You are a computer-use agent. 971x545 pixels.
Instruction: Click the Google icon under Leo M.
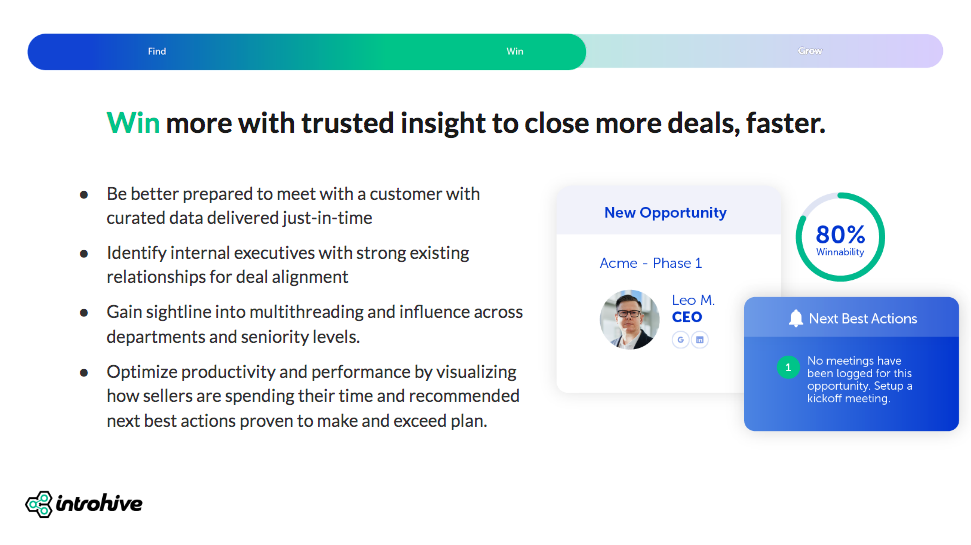pyautogui.click(x=681, y=340)
